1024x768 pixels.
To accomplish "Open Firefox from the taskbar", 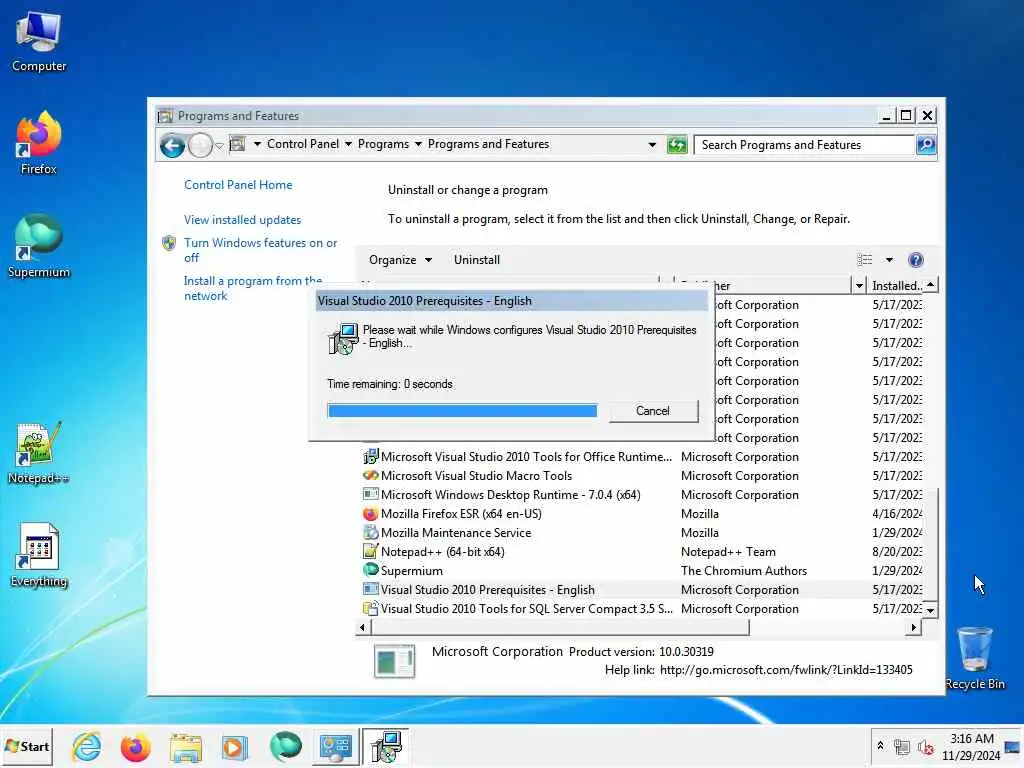I will [x=135, y=746].
